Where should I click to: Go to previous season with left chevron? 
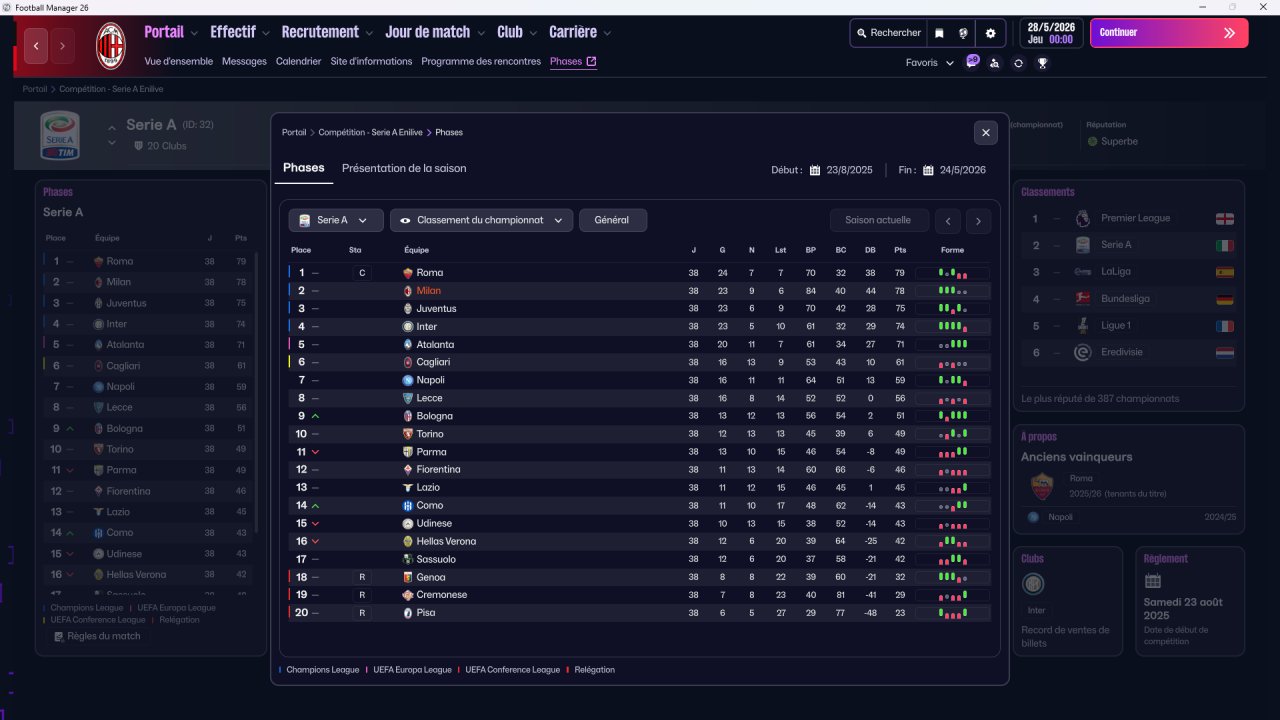point(948,221)
